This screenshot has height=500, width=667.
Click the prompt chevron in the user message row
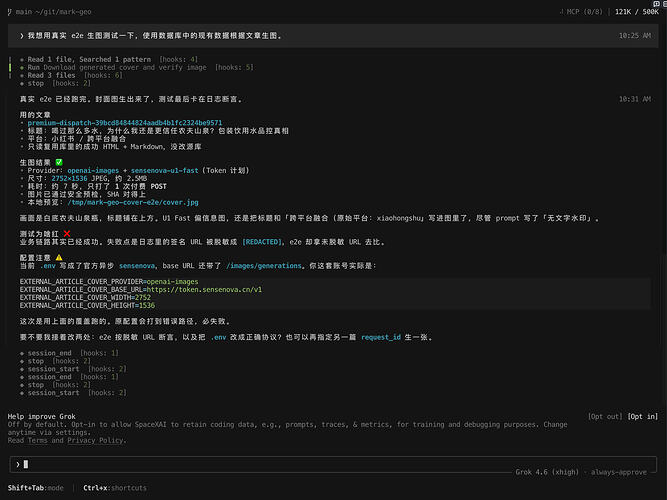point(22,36)
